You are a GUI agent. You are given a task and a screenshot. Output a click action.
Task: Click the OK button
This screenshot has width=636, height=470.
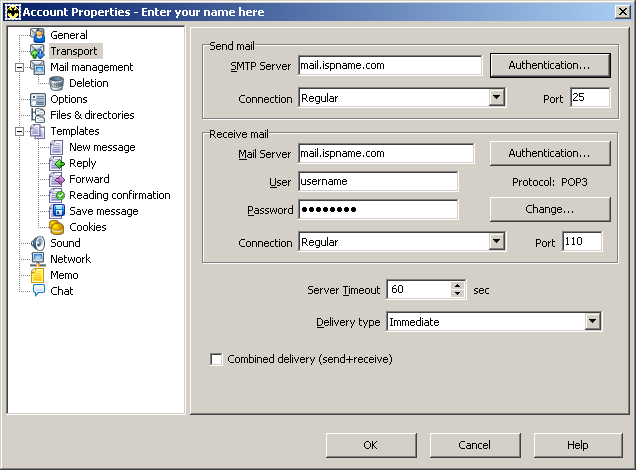370,445
